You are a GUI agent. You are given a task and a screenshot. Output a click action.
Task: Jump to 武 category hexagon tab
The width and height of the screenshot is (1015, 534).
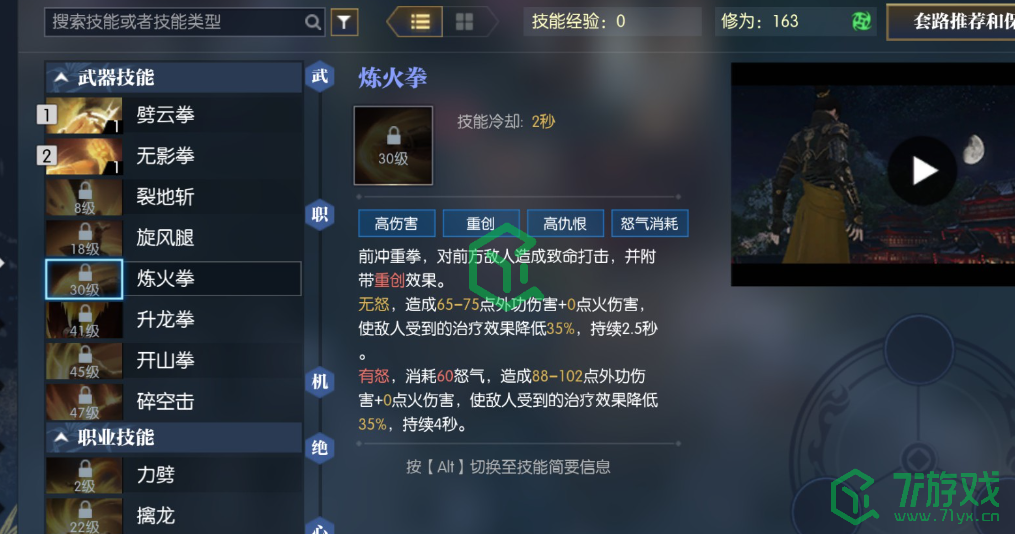[320, 76]
